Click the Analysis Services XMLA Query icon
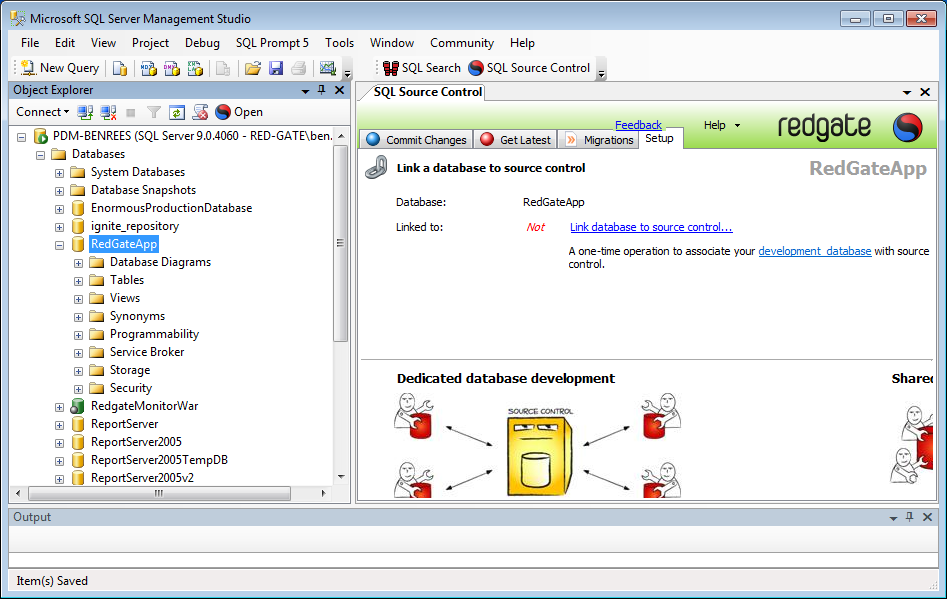The height and width of the screenshot is (599, 947). click(x=194, y=68)
